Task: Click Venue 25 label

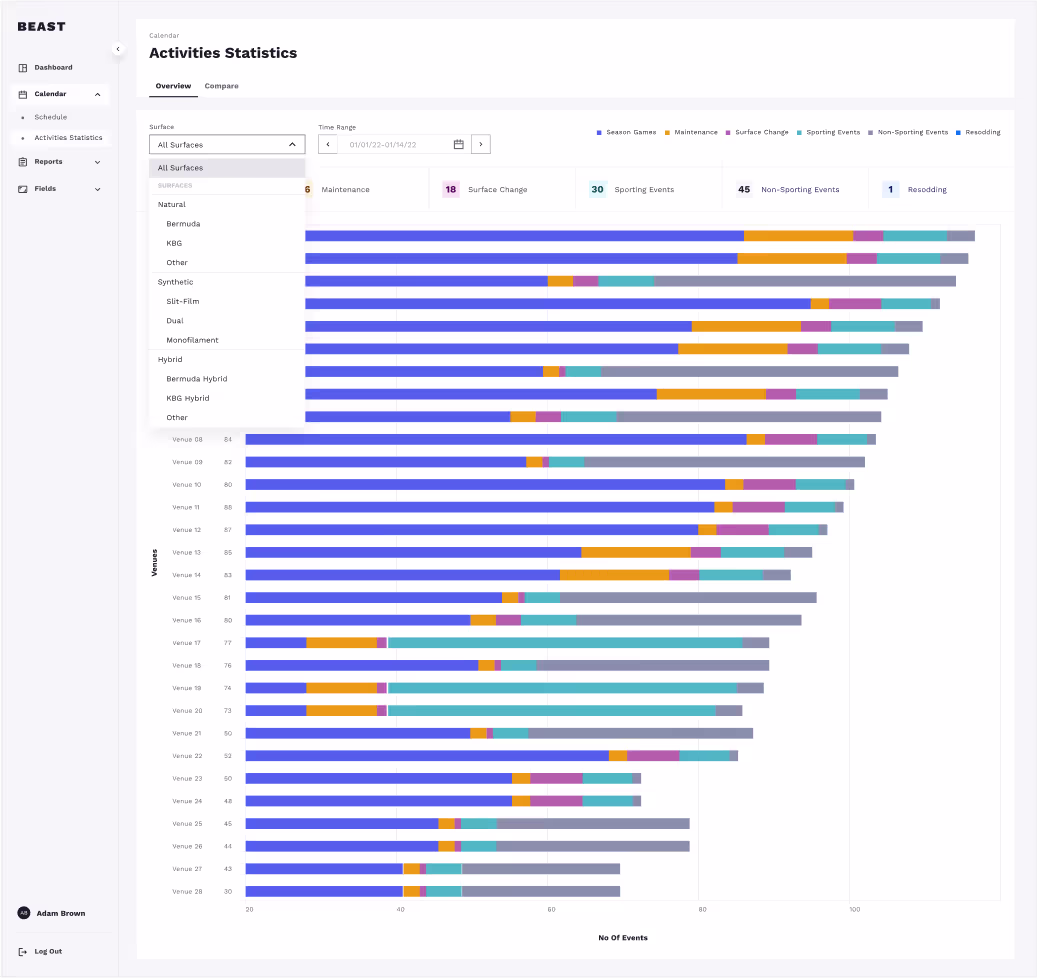Action: pyautogui.click(x=187, y=824)
